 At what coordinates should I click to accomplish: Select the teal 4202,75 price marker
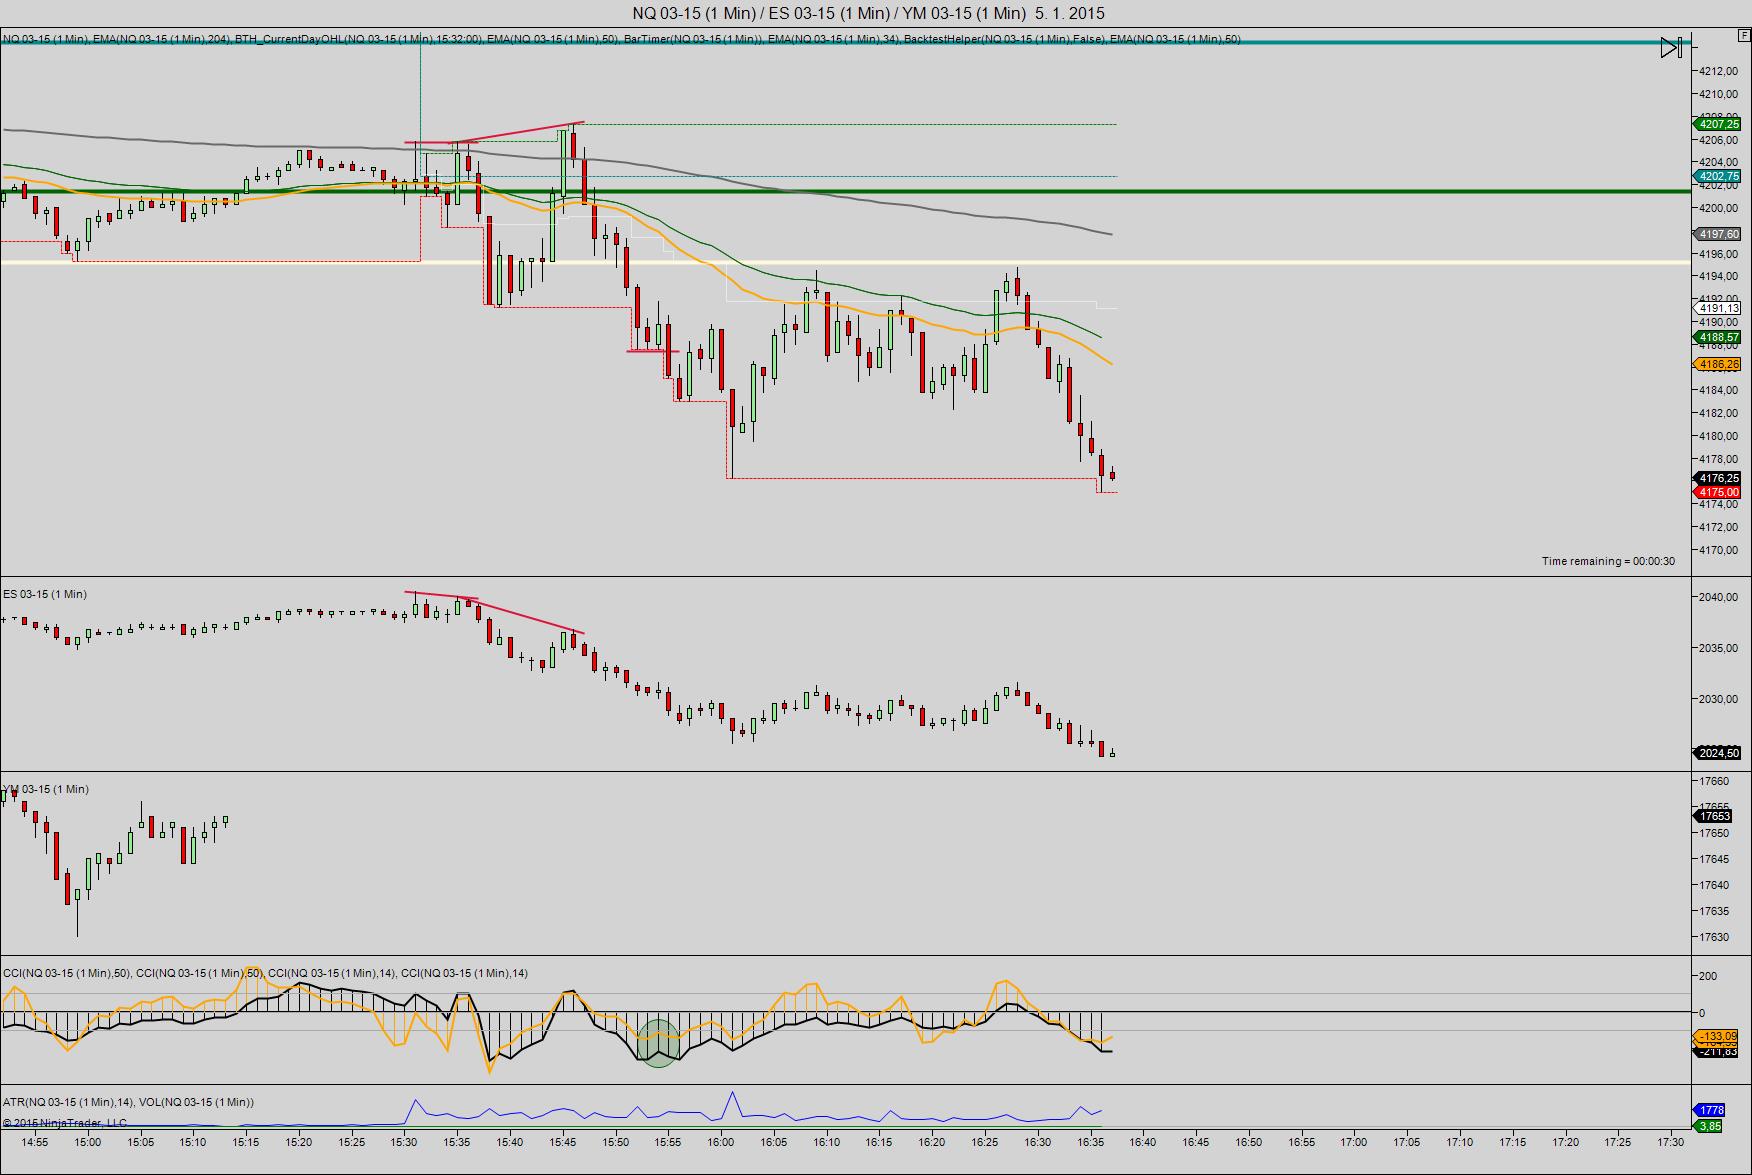point(1718,176)
